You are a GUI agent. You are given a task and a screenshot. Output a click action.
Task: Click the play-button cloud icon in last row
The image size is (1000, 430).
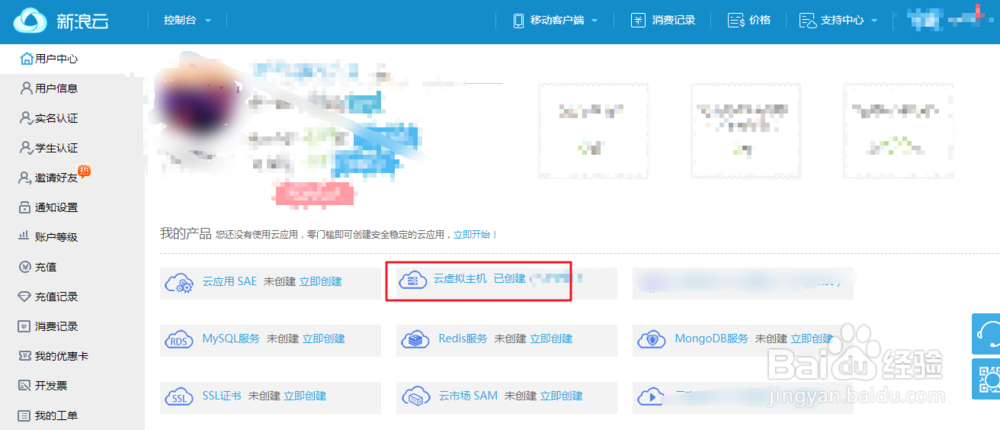[x=652, y=396]
